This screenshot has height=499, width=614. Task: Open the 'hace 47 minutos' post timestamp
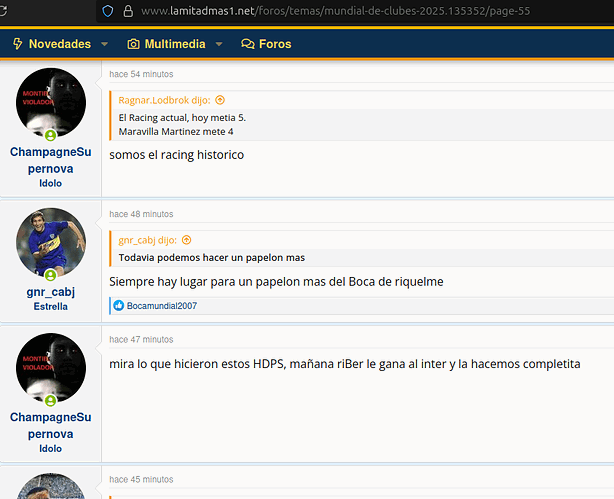141,339
